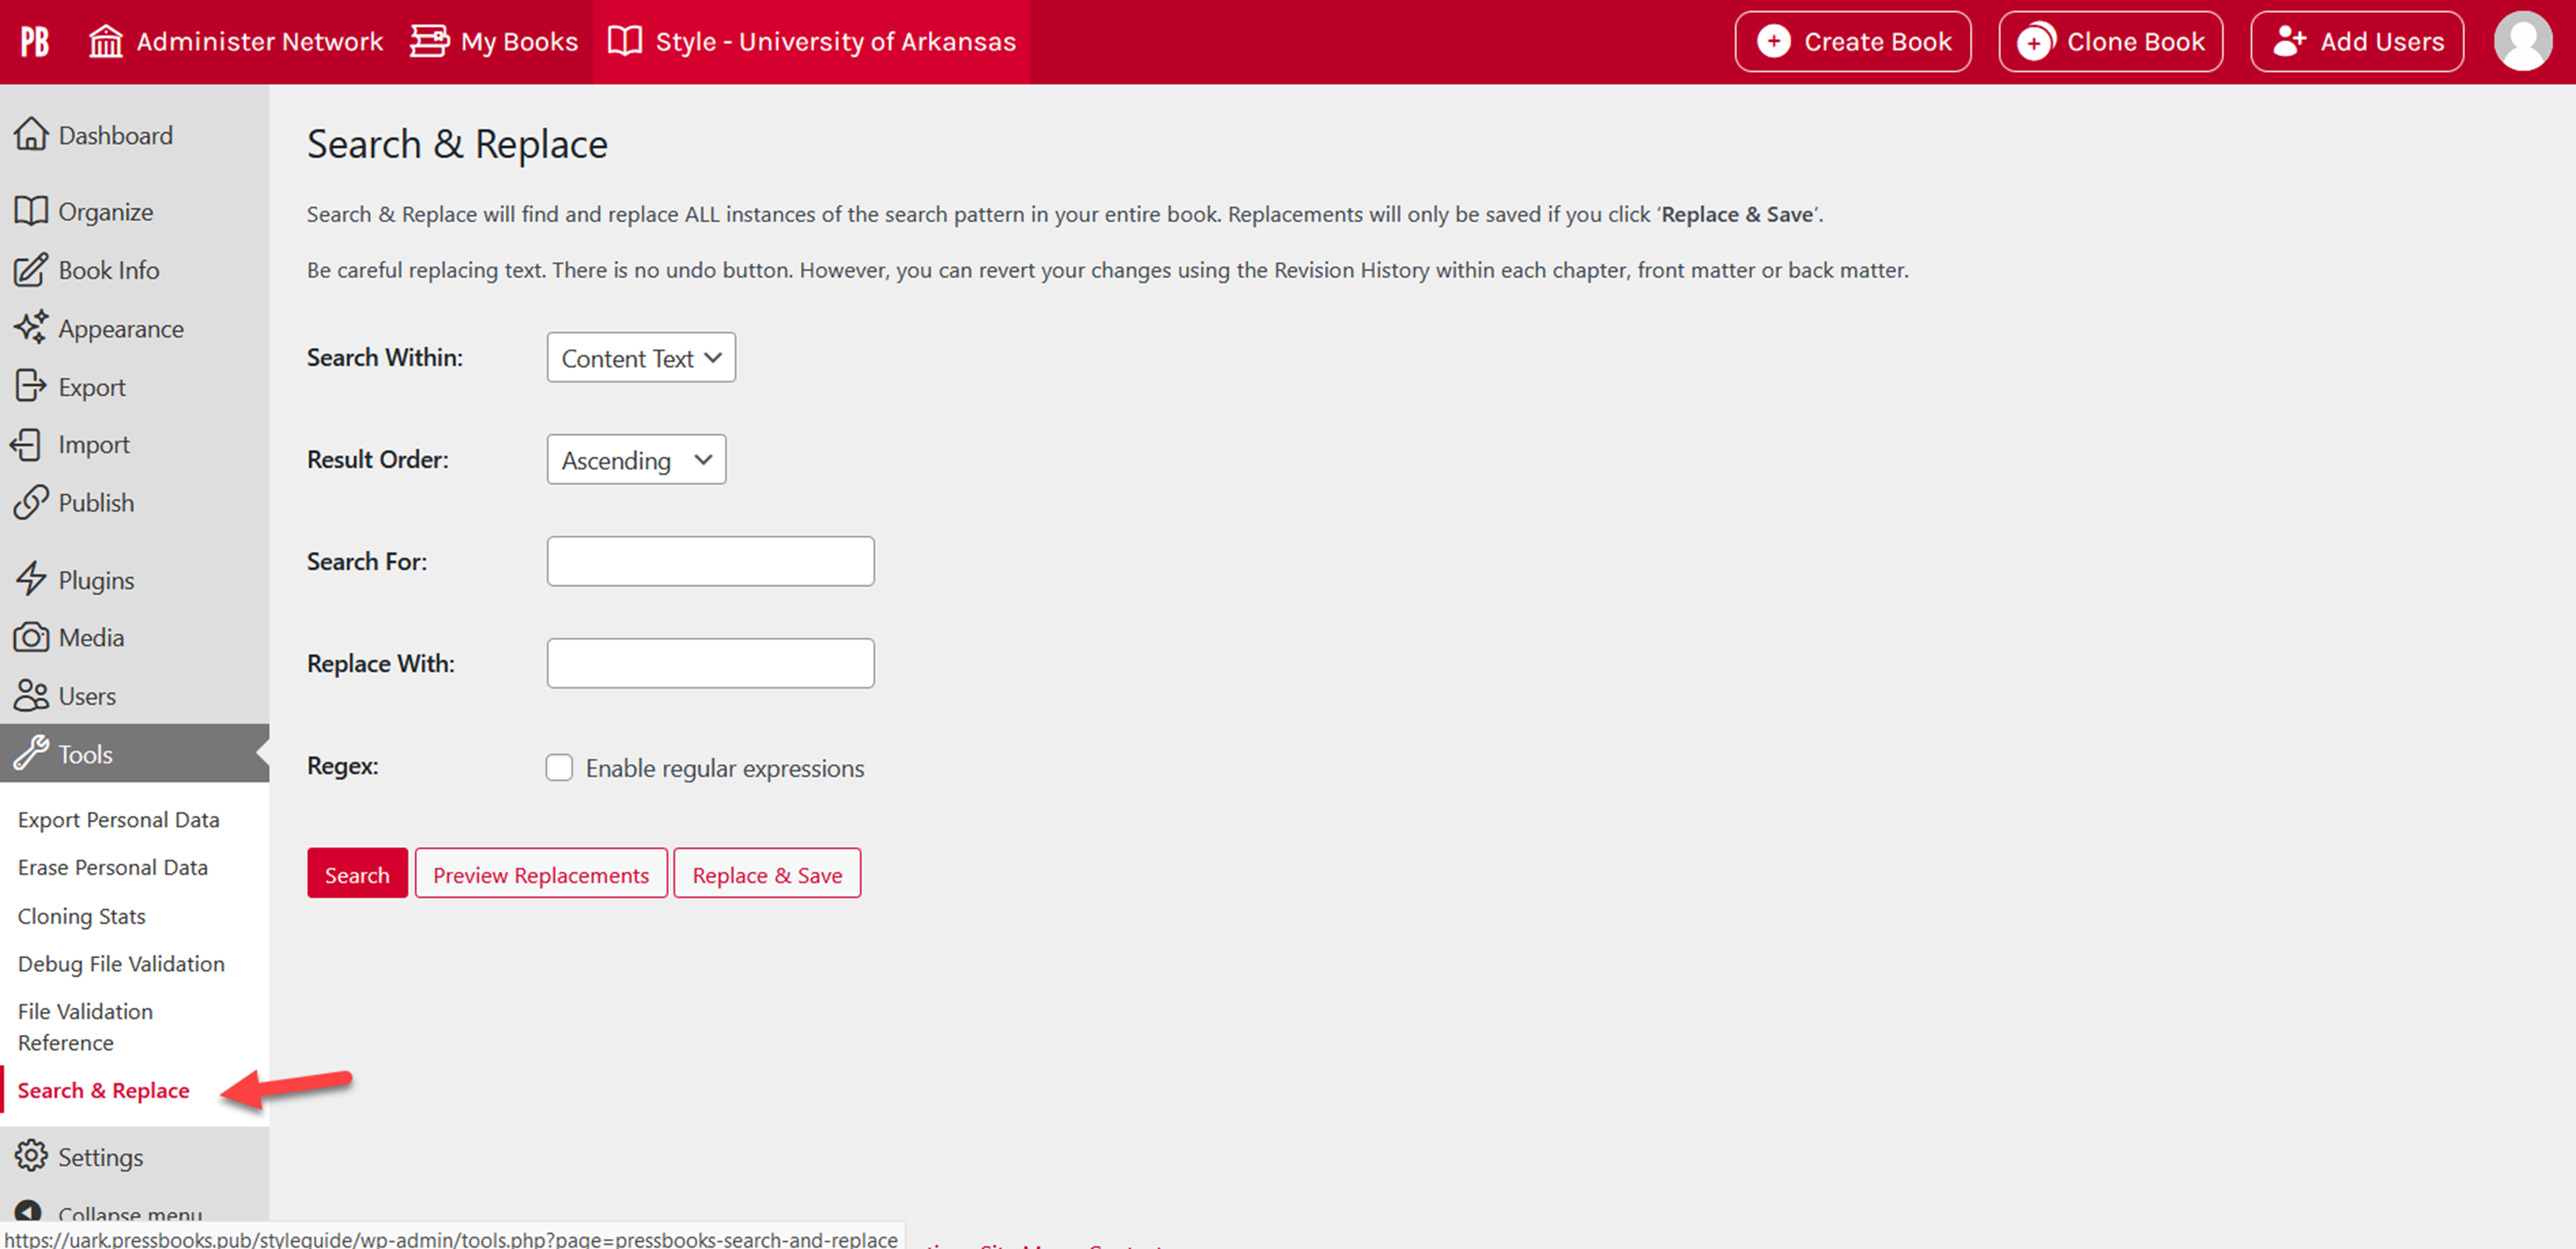
Task: Click the Replace & Save button
Action: click(766, 873)
